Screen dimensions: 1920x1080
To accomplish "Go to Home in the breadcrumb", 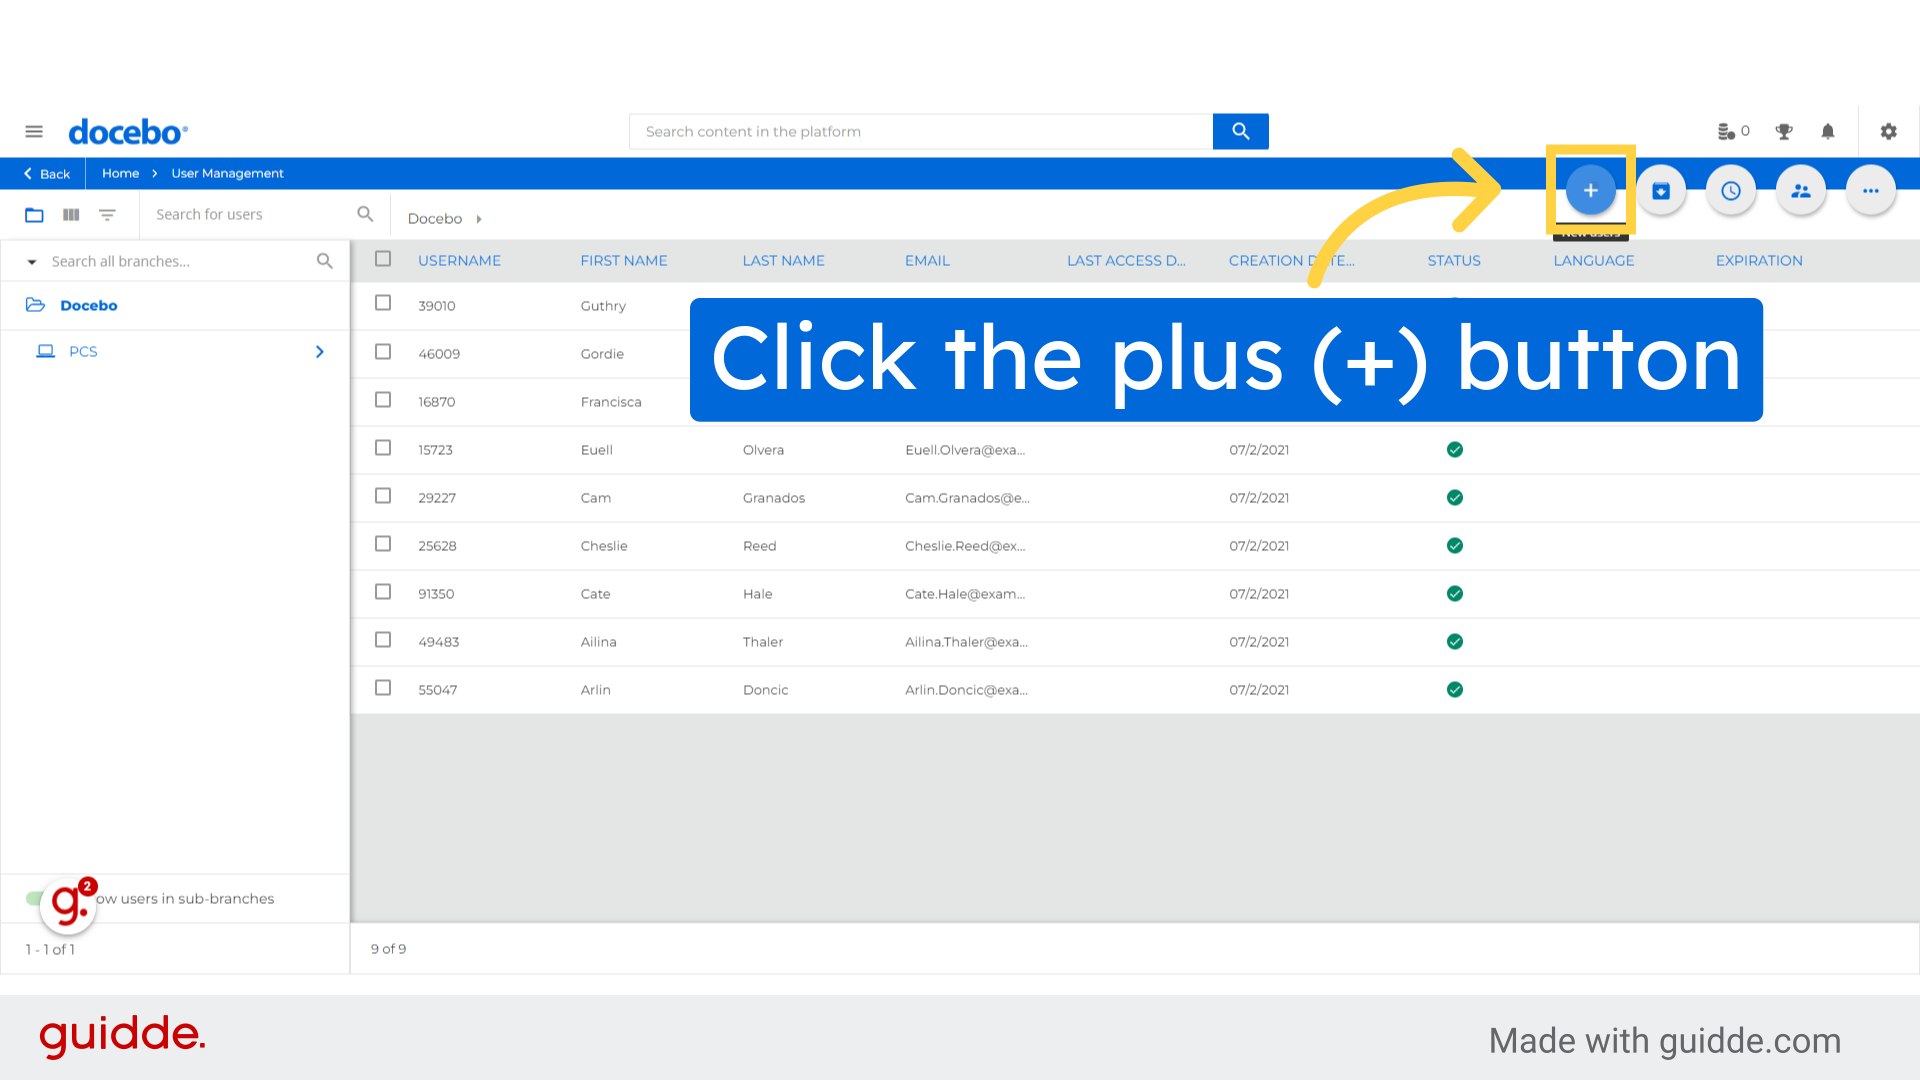I will 120,173.
